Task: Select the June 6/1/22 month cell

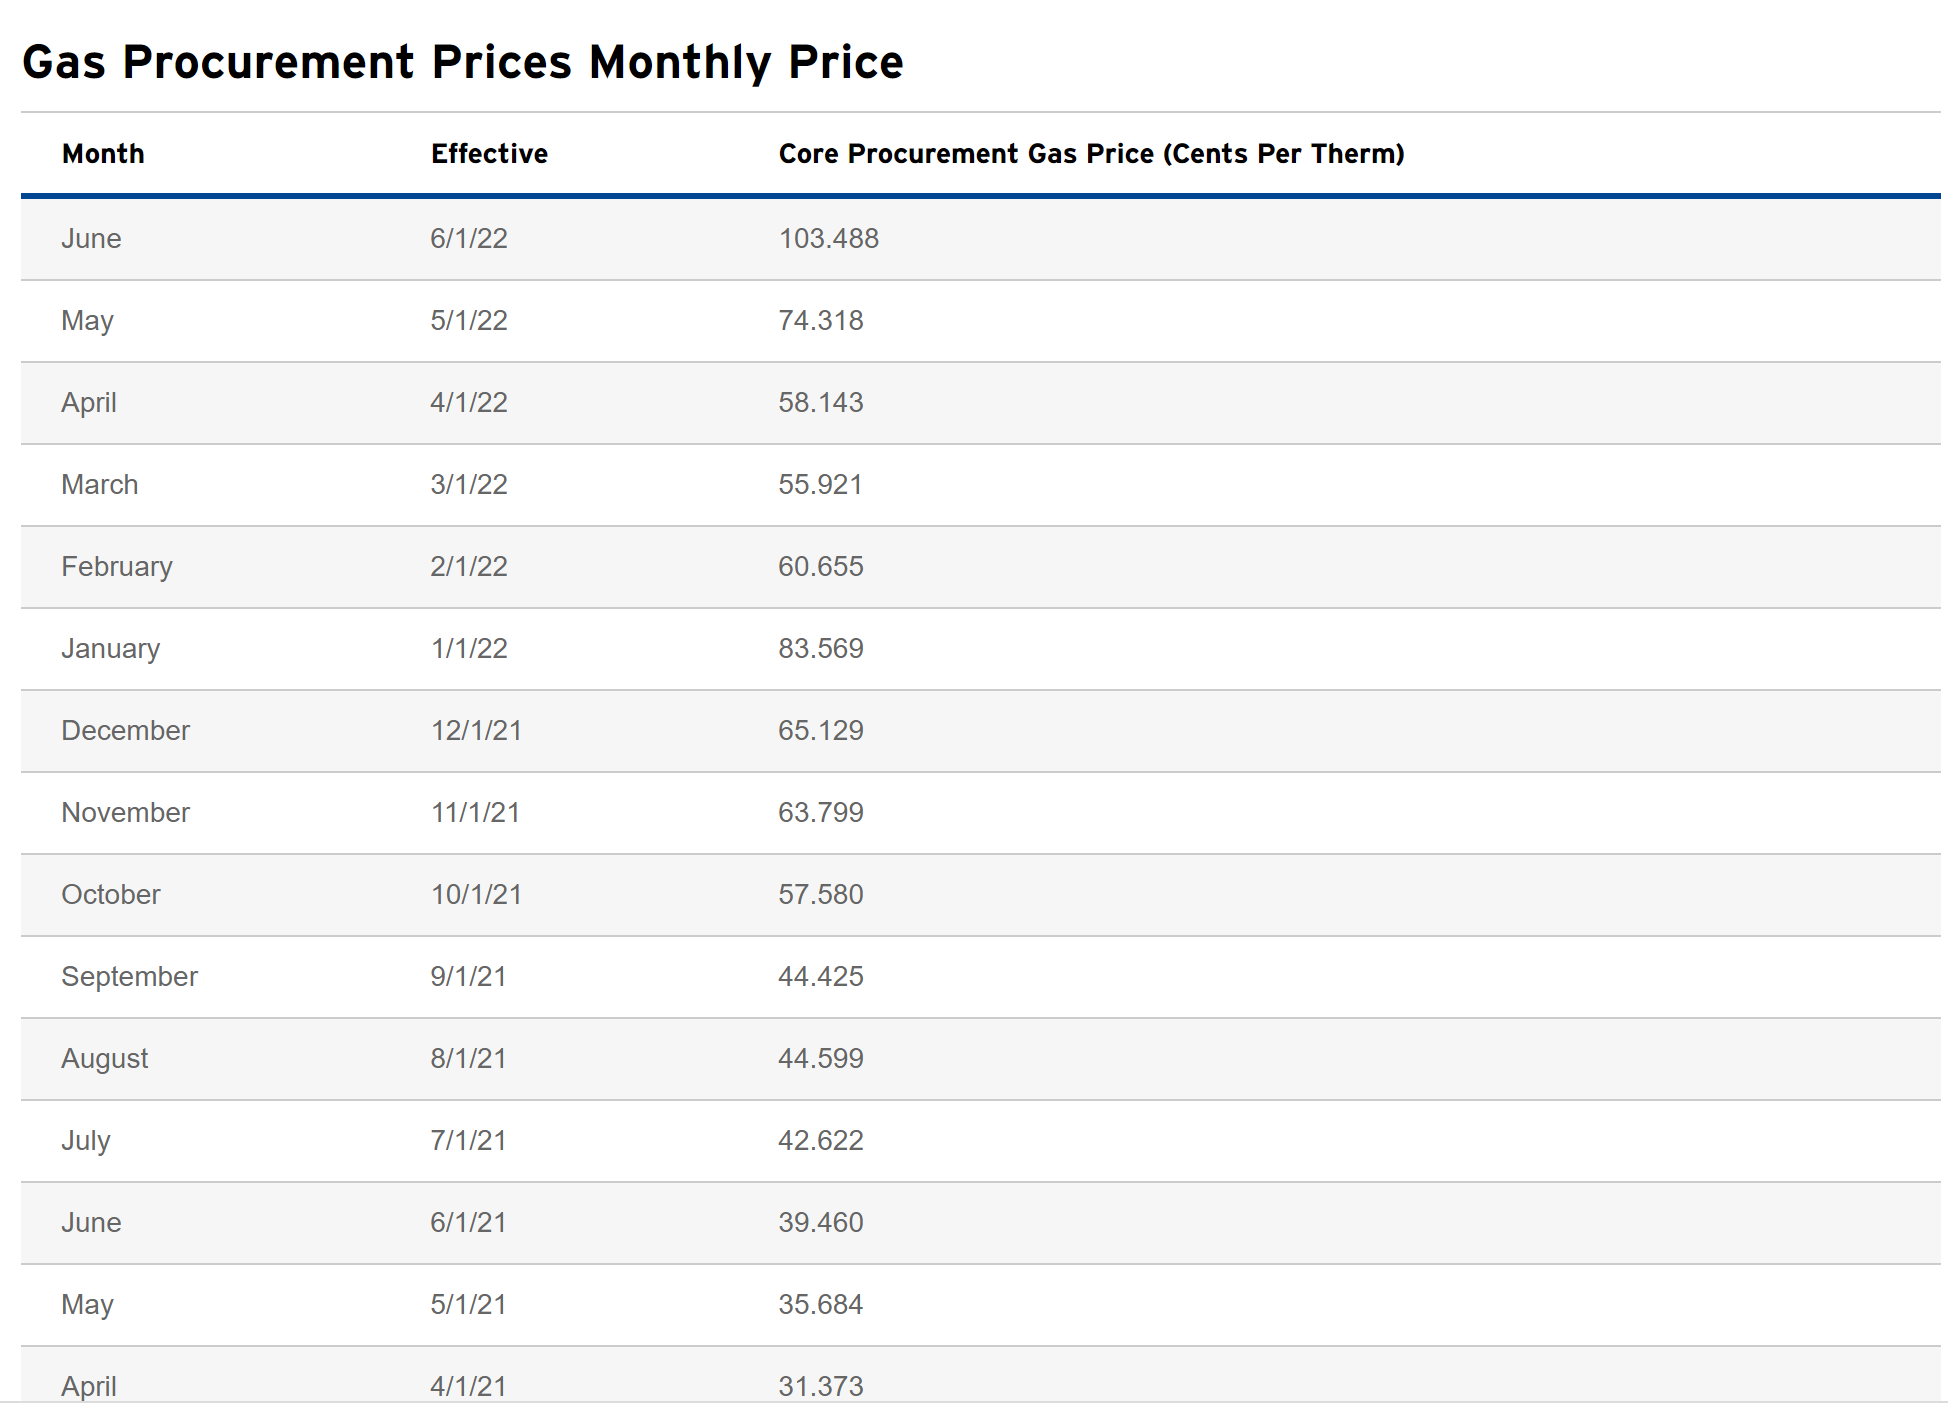Action: (x=91, y=239)
